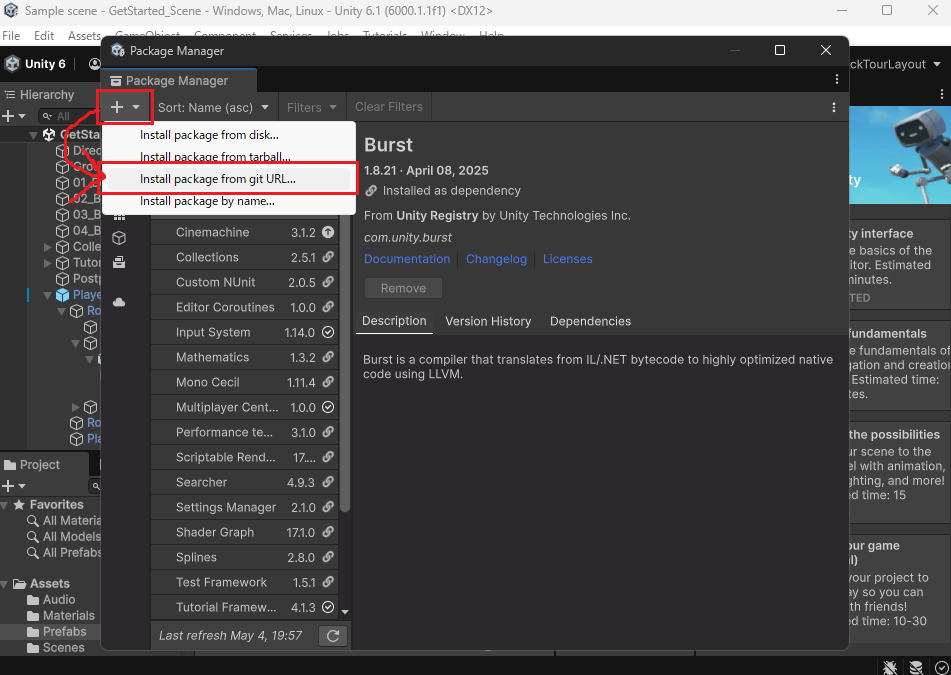Select Install package from git URL
The height and width of the screenshot is (675, 951).
218,179
